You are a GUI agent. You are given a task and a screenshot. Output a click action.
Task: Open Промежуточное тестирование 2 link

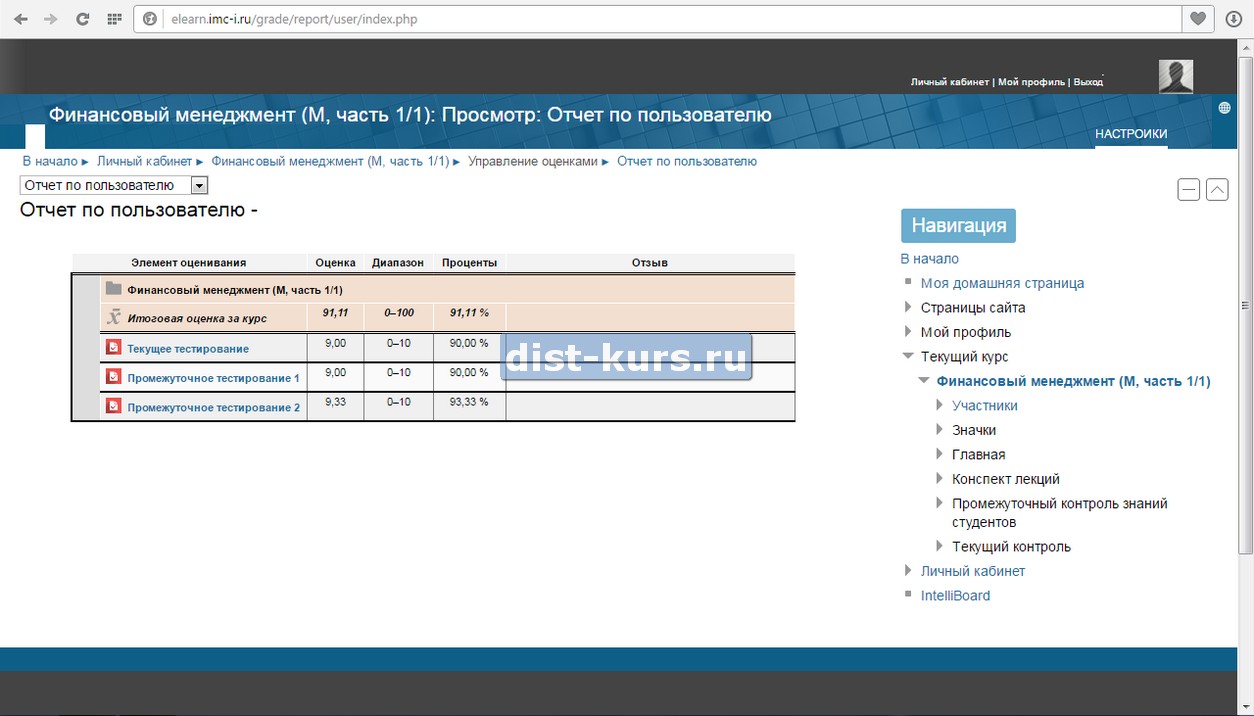(x=214, y=407)
